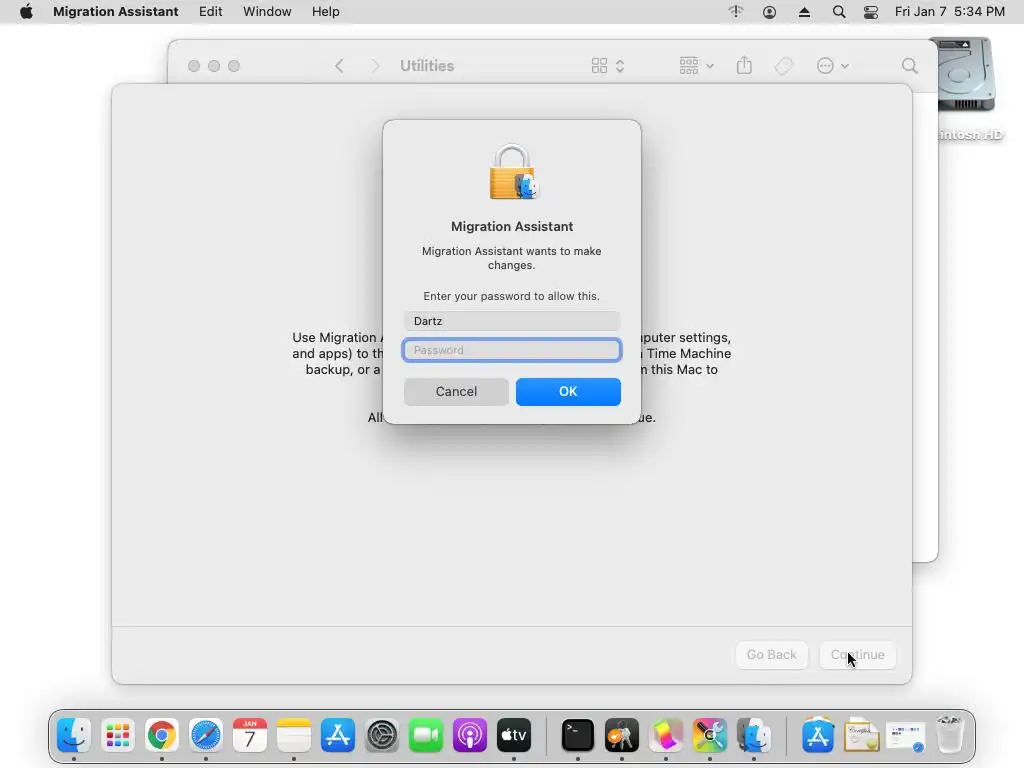
Task: Open the Finder group-by dropdown
Action: click(696, 66)
